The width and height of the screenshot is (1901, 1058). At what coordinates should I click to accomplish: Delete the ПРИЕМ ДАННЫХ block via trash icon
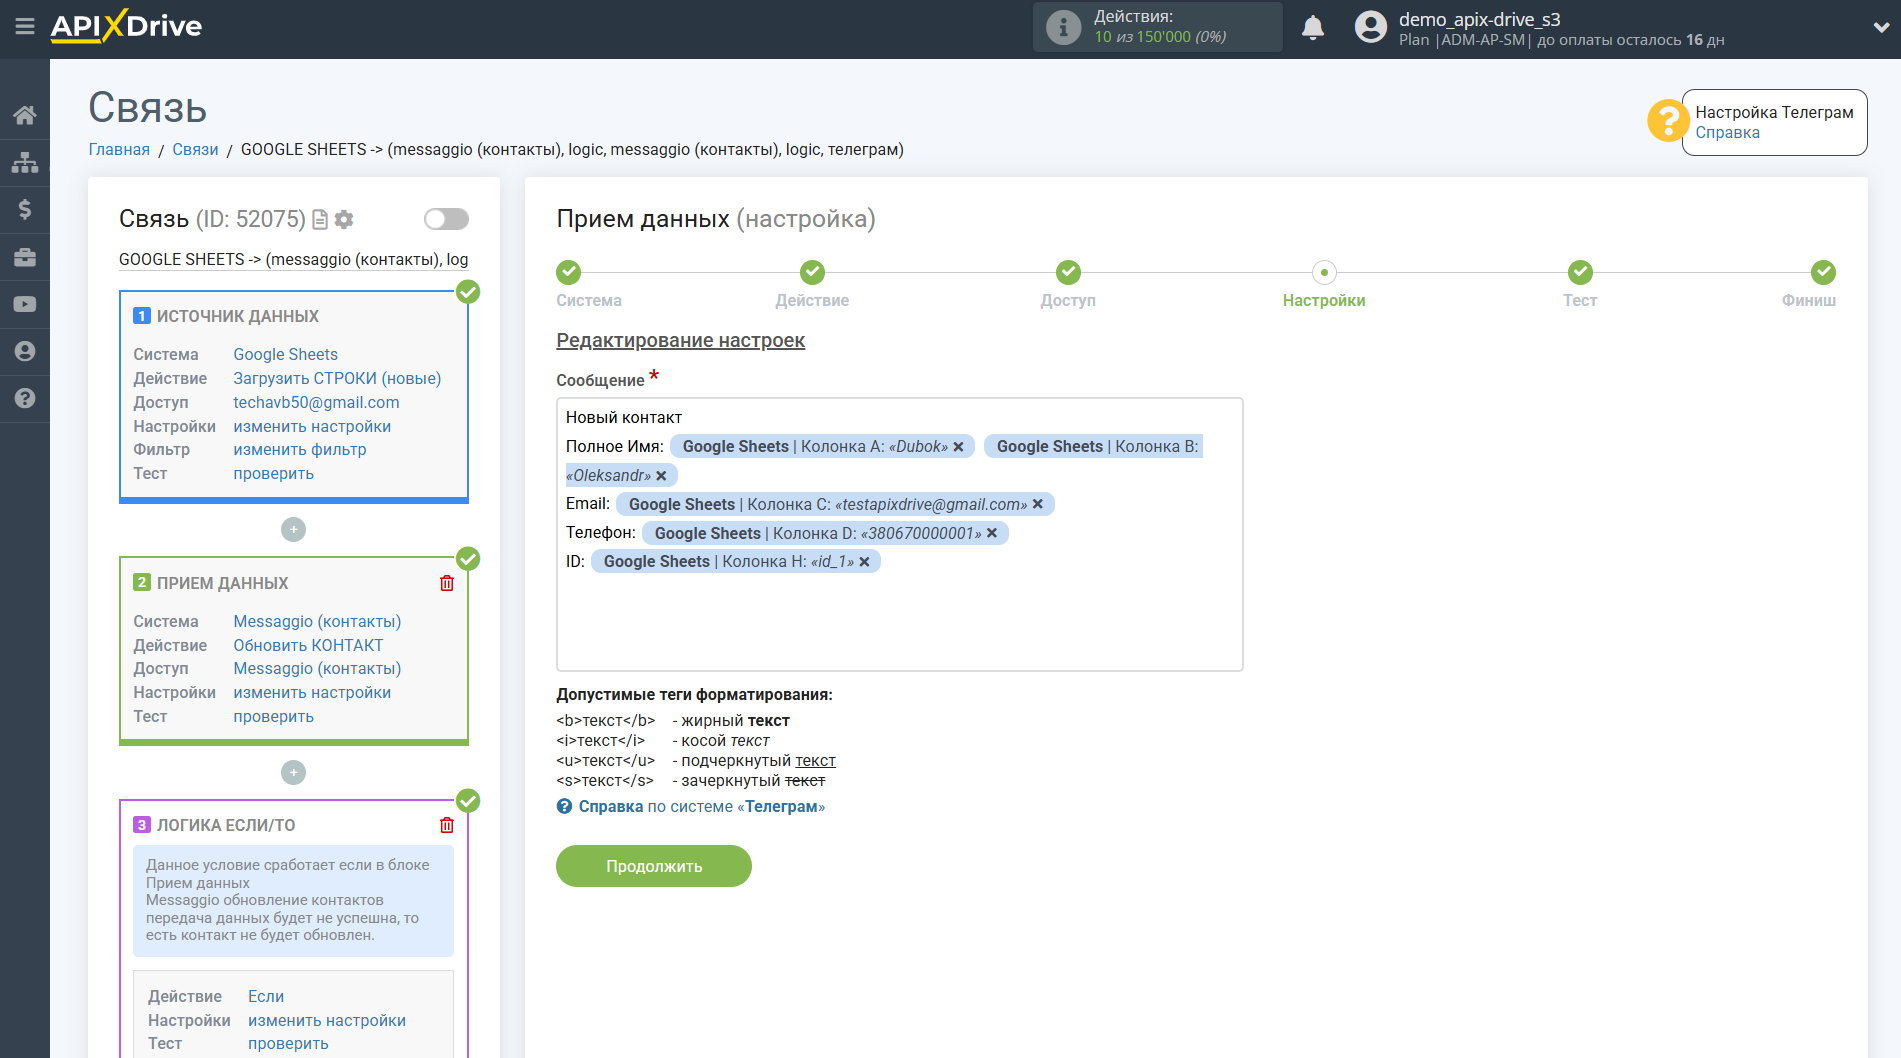(x=447, y=583)
